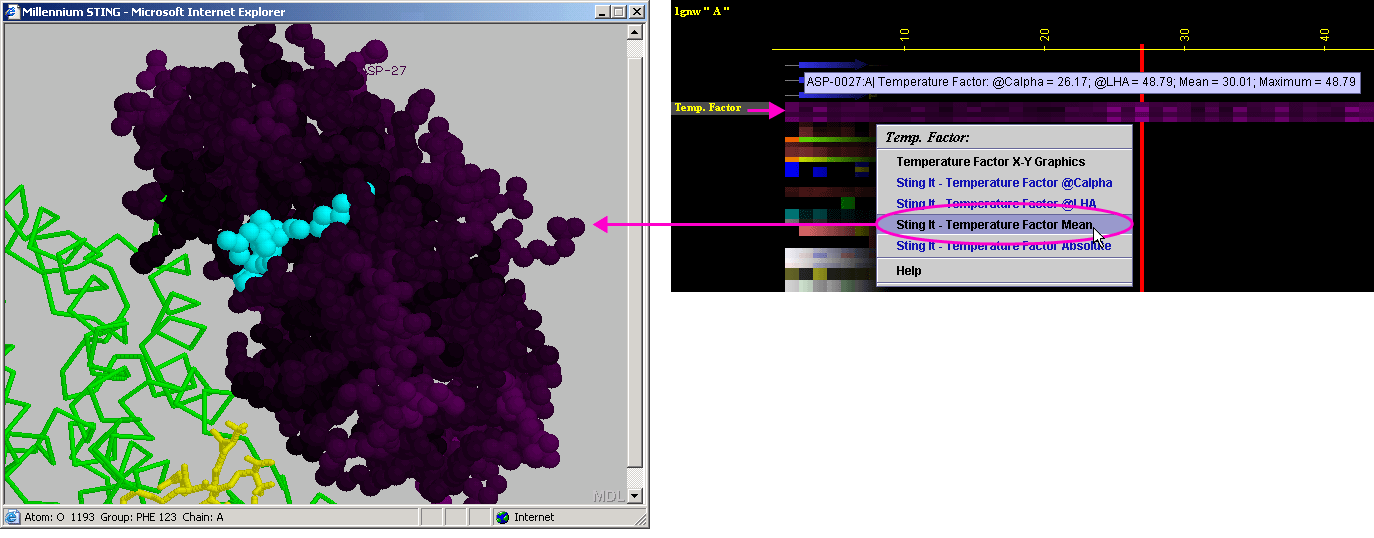This screenshot has height=538, width=1374.
Task: Click the purple Temp. Factor color bar
Action: [1079, 111]
